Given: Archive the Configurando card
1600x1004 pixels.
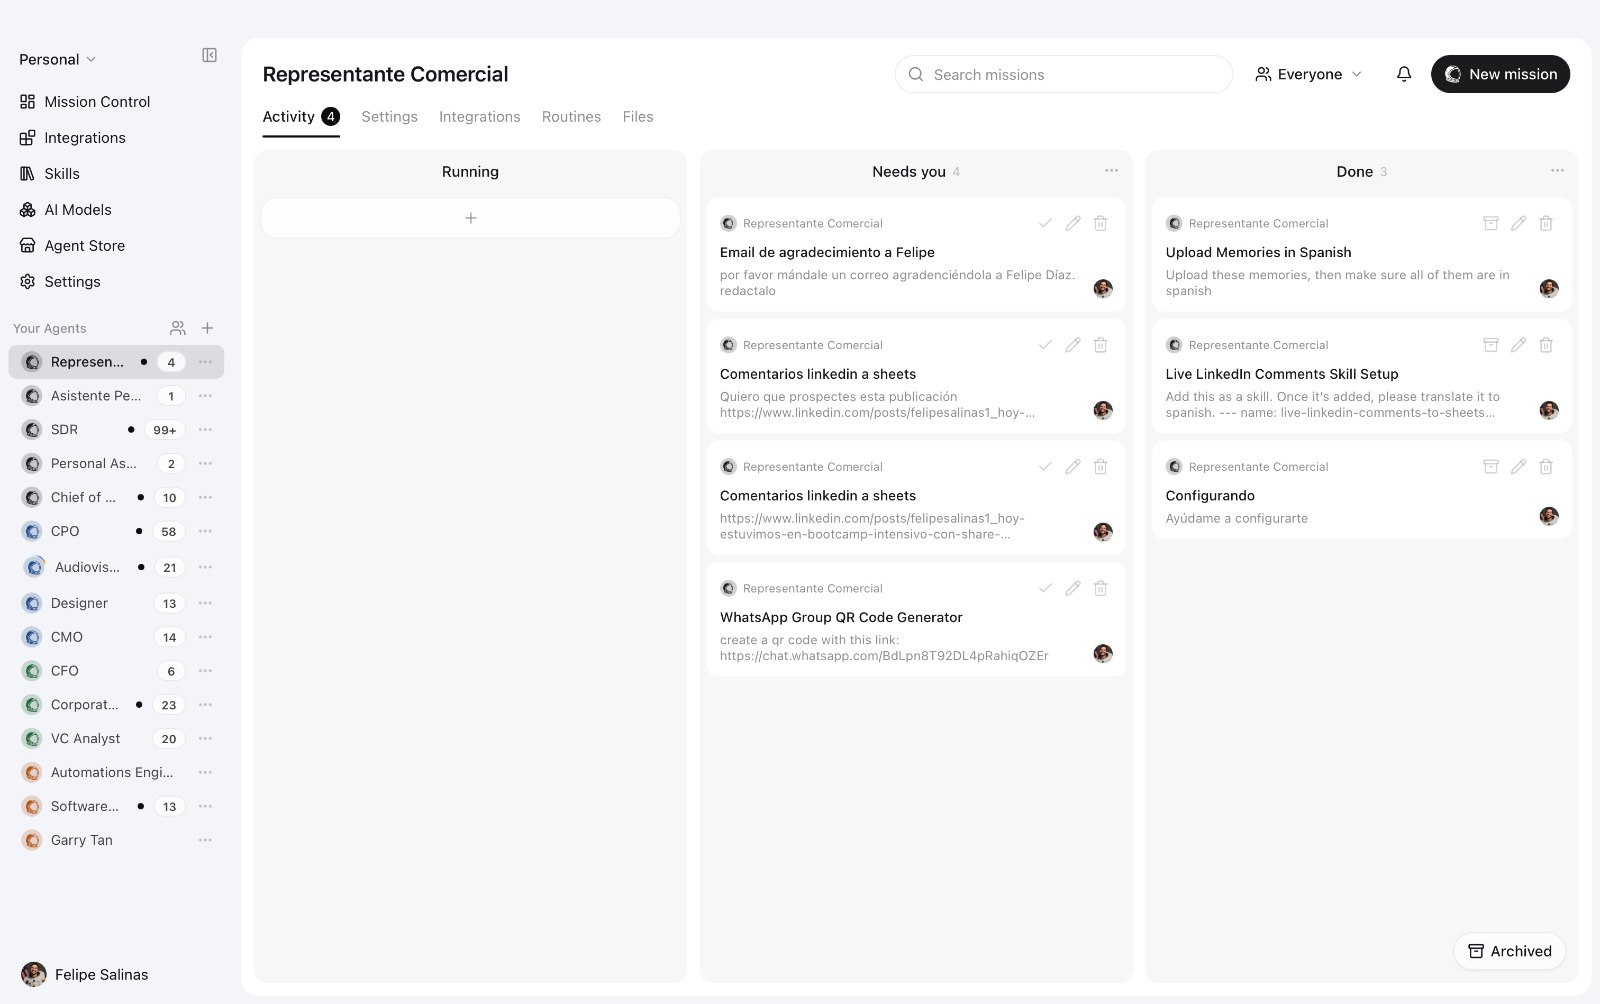Looking at the screenshot, I should pos(1490,466).
